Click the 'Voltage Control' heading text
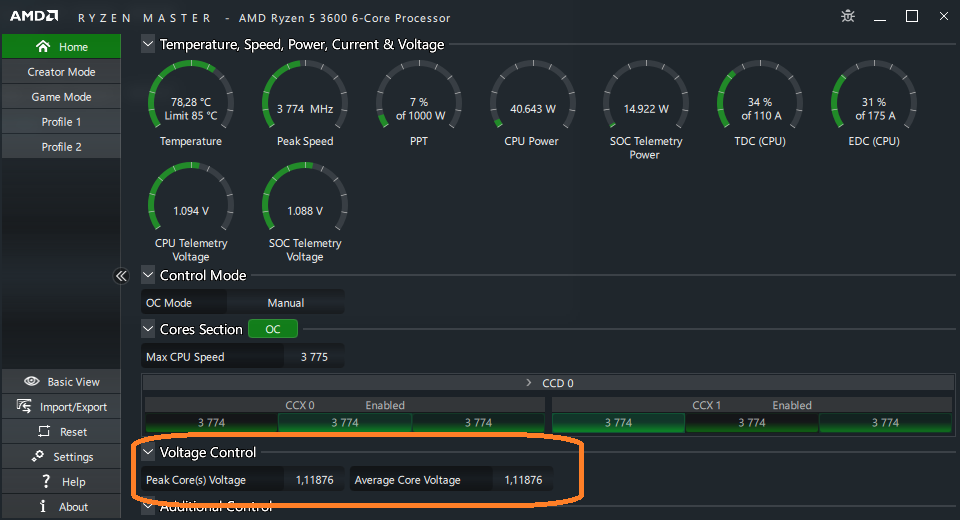This screenshot has height=520, width=960. click(x=208, y=452)
